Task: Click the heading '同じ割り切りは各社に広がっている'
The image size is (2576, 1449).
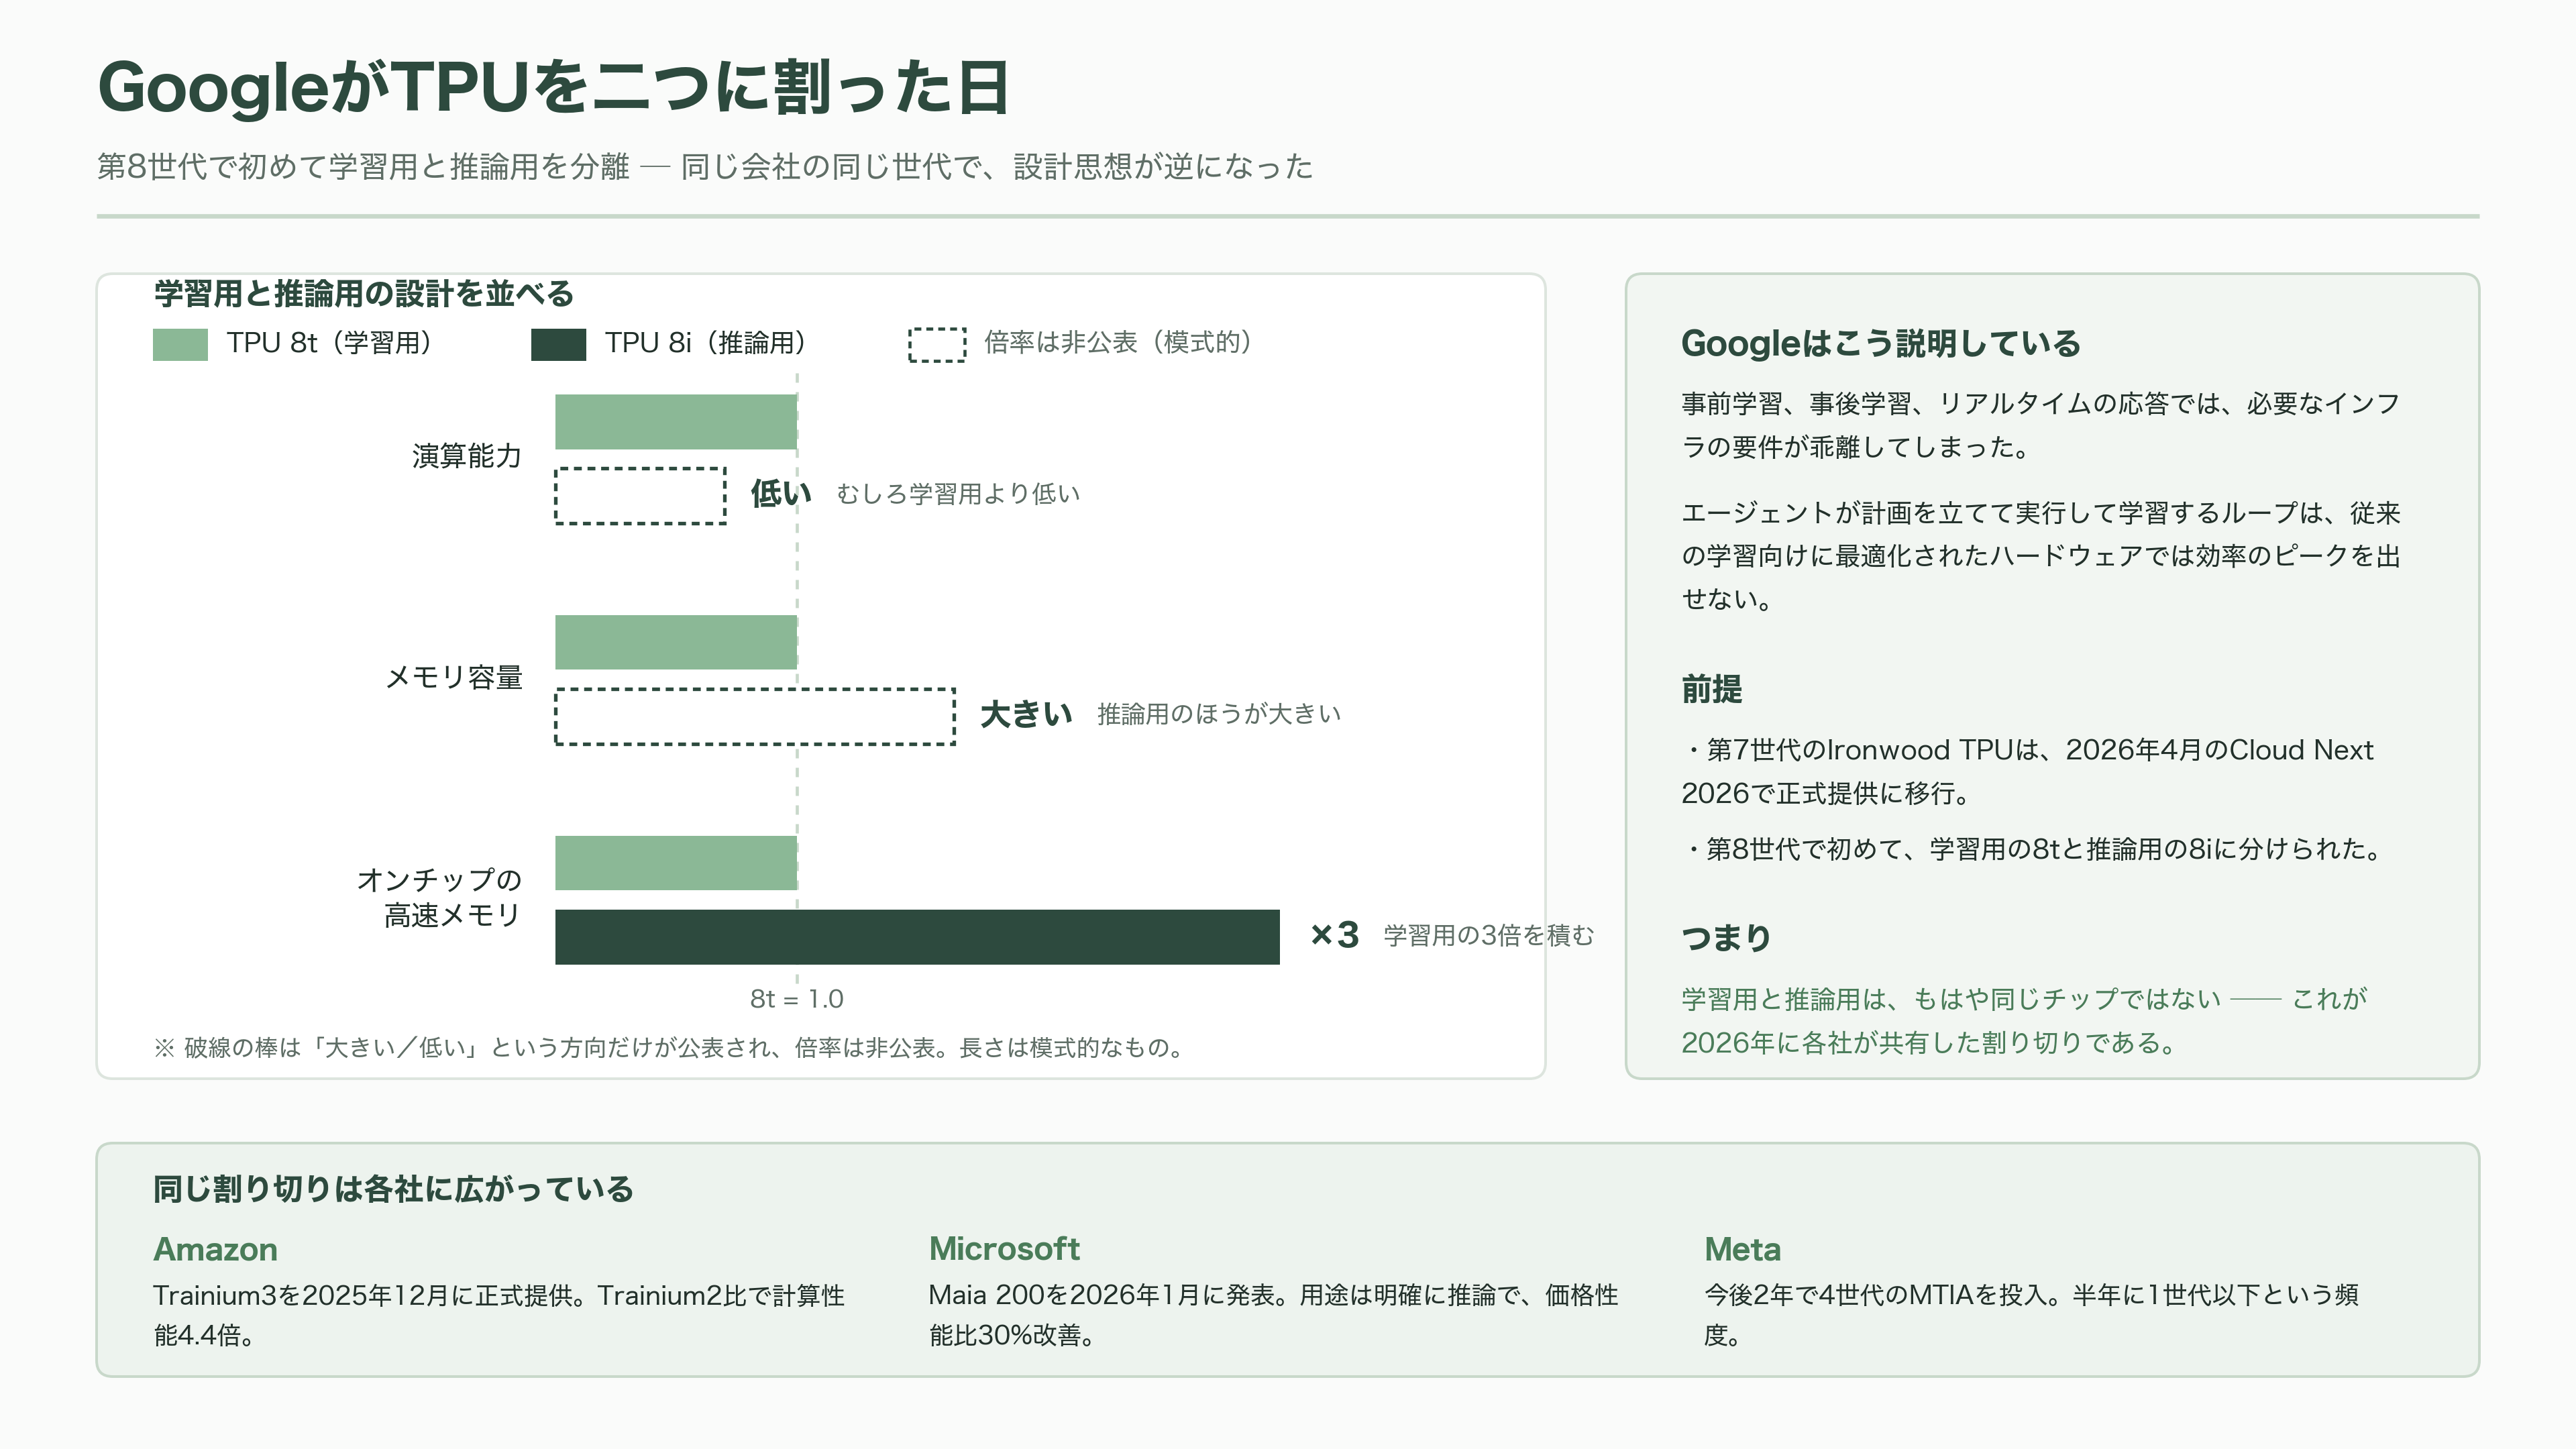Action: coord(393,1189)
